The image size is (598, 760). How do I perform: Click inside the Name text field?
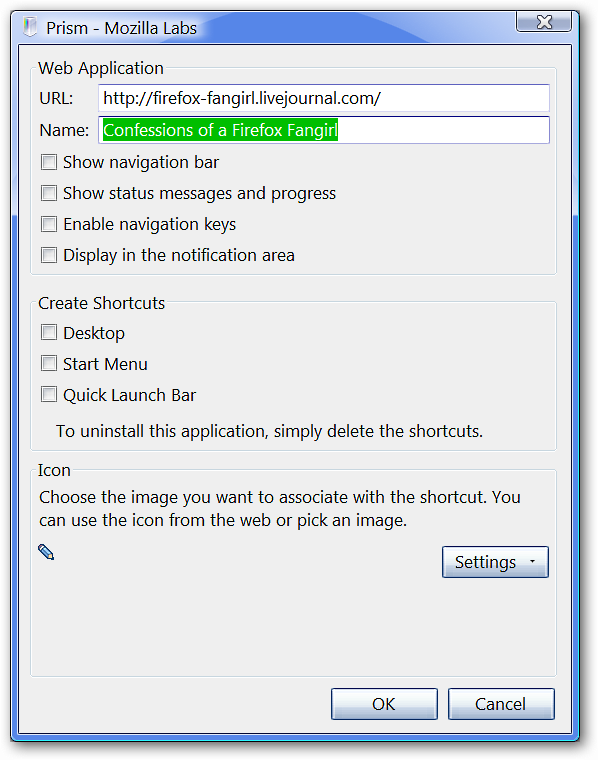tap(324, 130)
